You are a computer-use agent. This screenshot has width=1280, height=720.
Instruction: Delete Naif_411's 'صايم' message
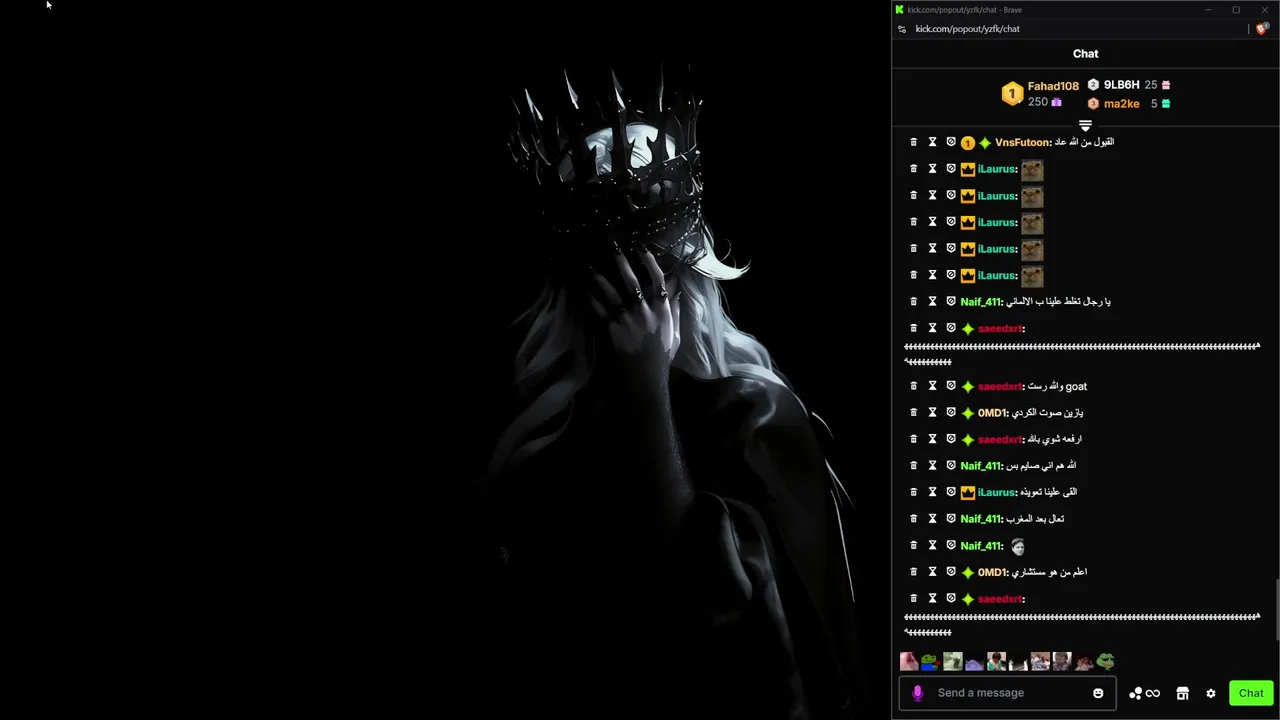click(x=913, y=466)
